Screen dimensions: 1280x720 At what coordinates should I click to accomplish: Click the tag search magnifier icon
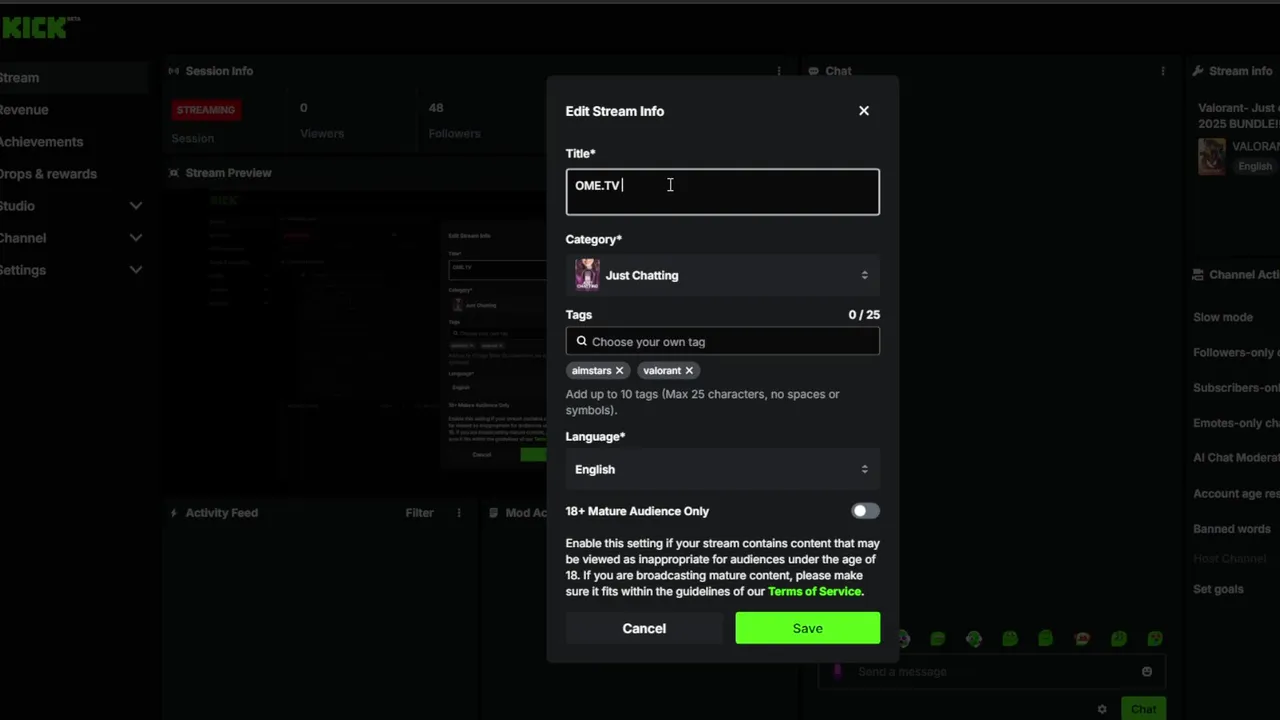[582, 341]
